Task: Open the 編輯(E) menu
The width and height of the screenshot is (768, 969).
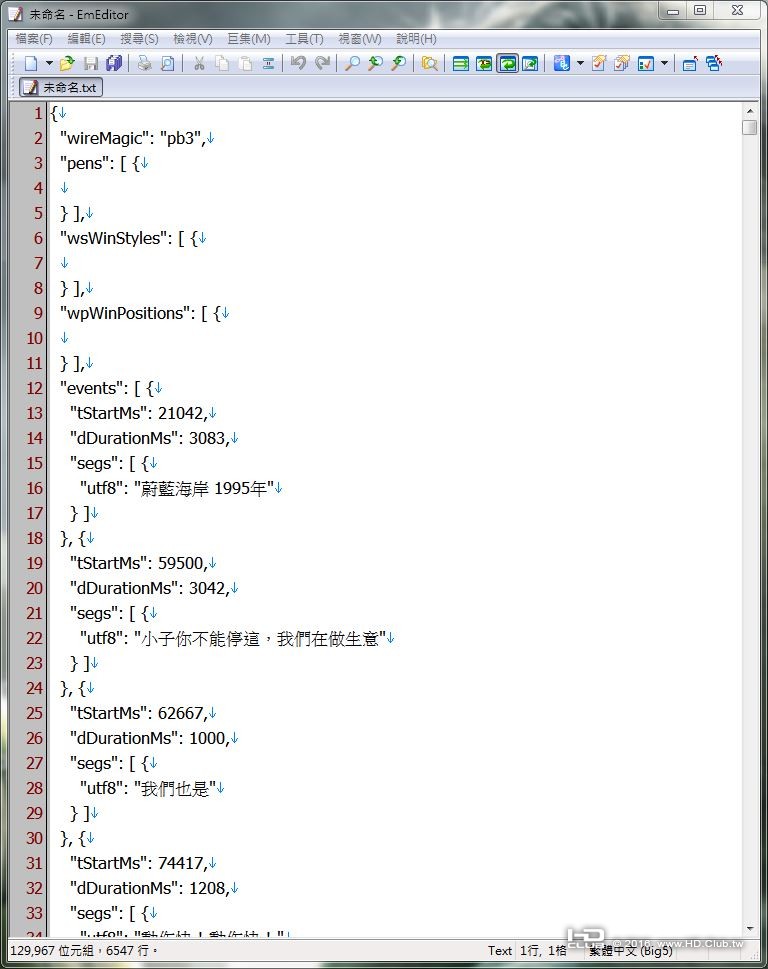Action: (86, 39)
